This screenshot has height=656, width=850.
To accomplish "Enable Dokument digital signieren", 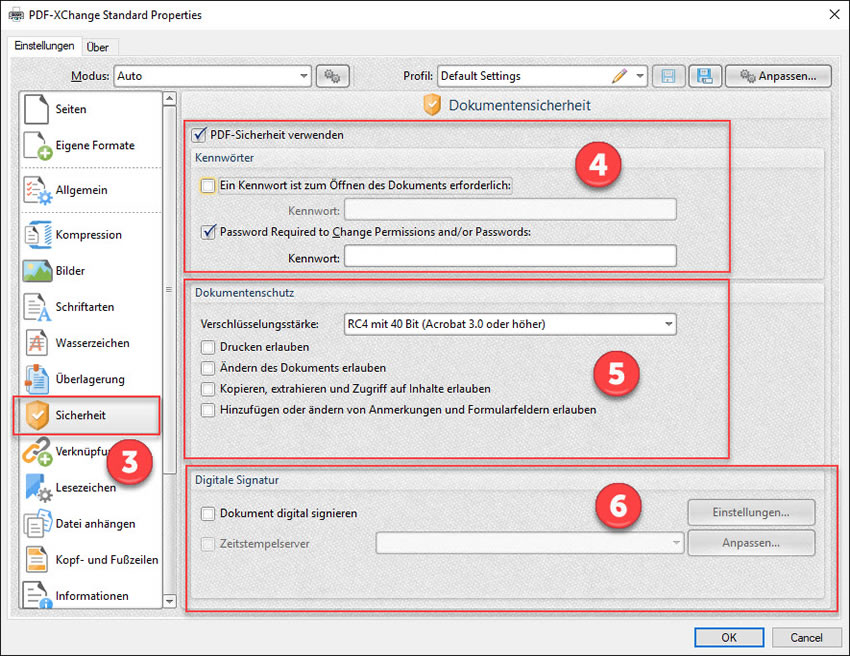I will tap(208, 513).
